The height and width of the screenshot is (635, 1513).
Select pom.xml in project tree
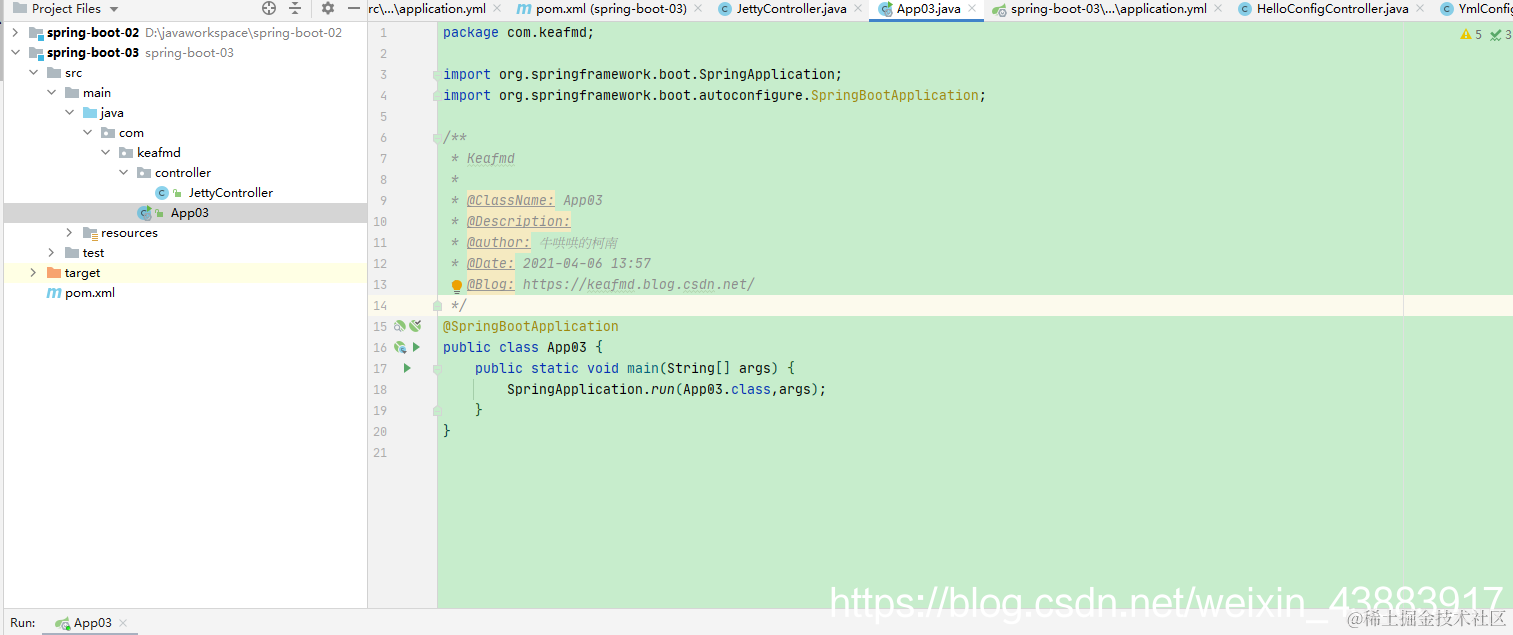coord(90,293)
